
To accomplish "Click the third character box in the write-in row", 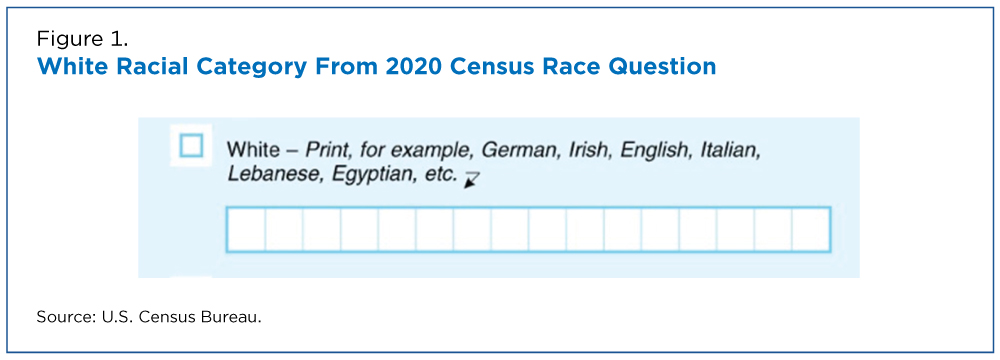I will 321,229.
